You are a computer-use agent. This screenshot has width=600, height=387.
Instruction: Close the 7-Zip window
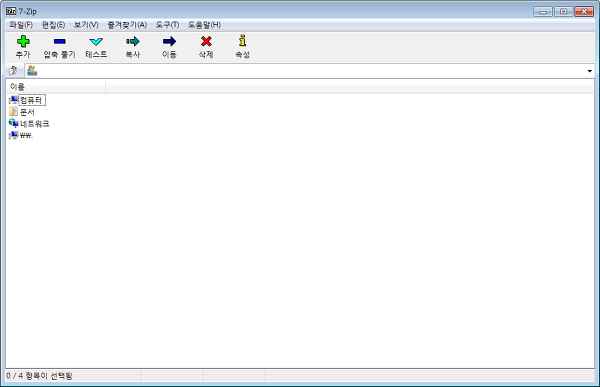pos(584,12)
